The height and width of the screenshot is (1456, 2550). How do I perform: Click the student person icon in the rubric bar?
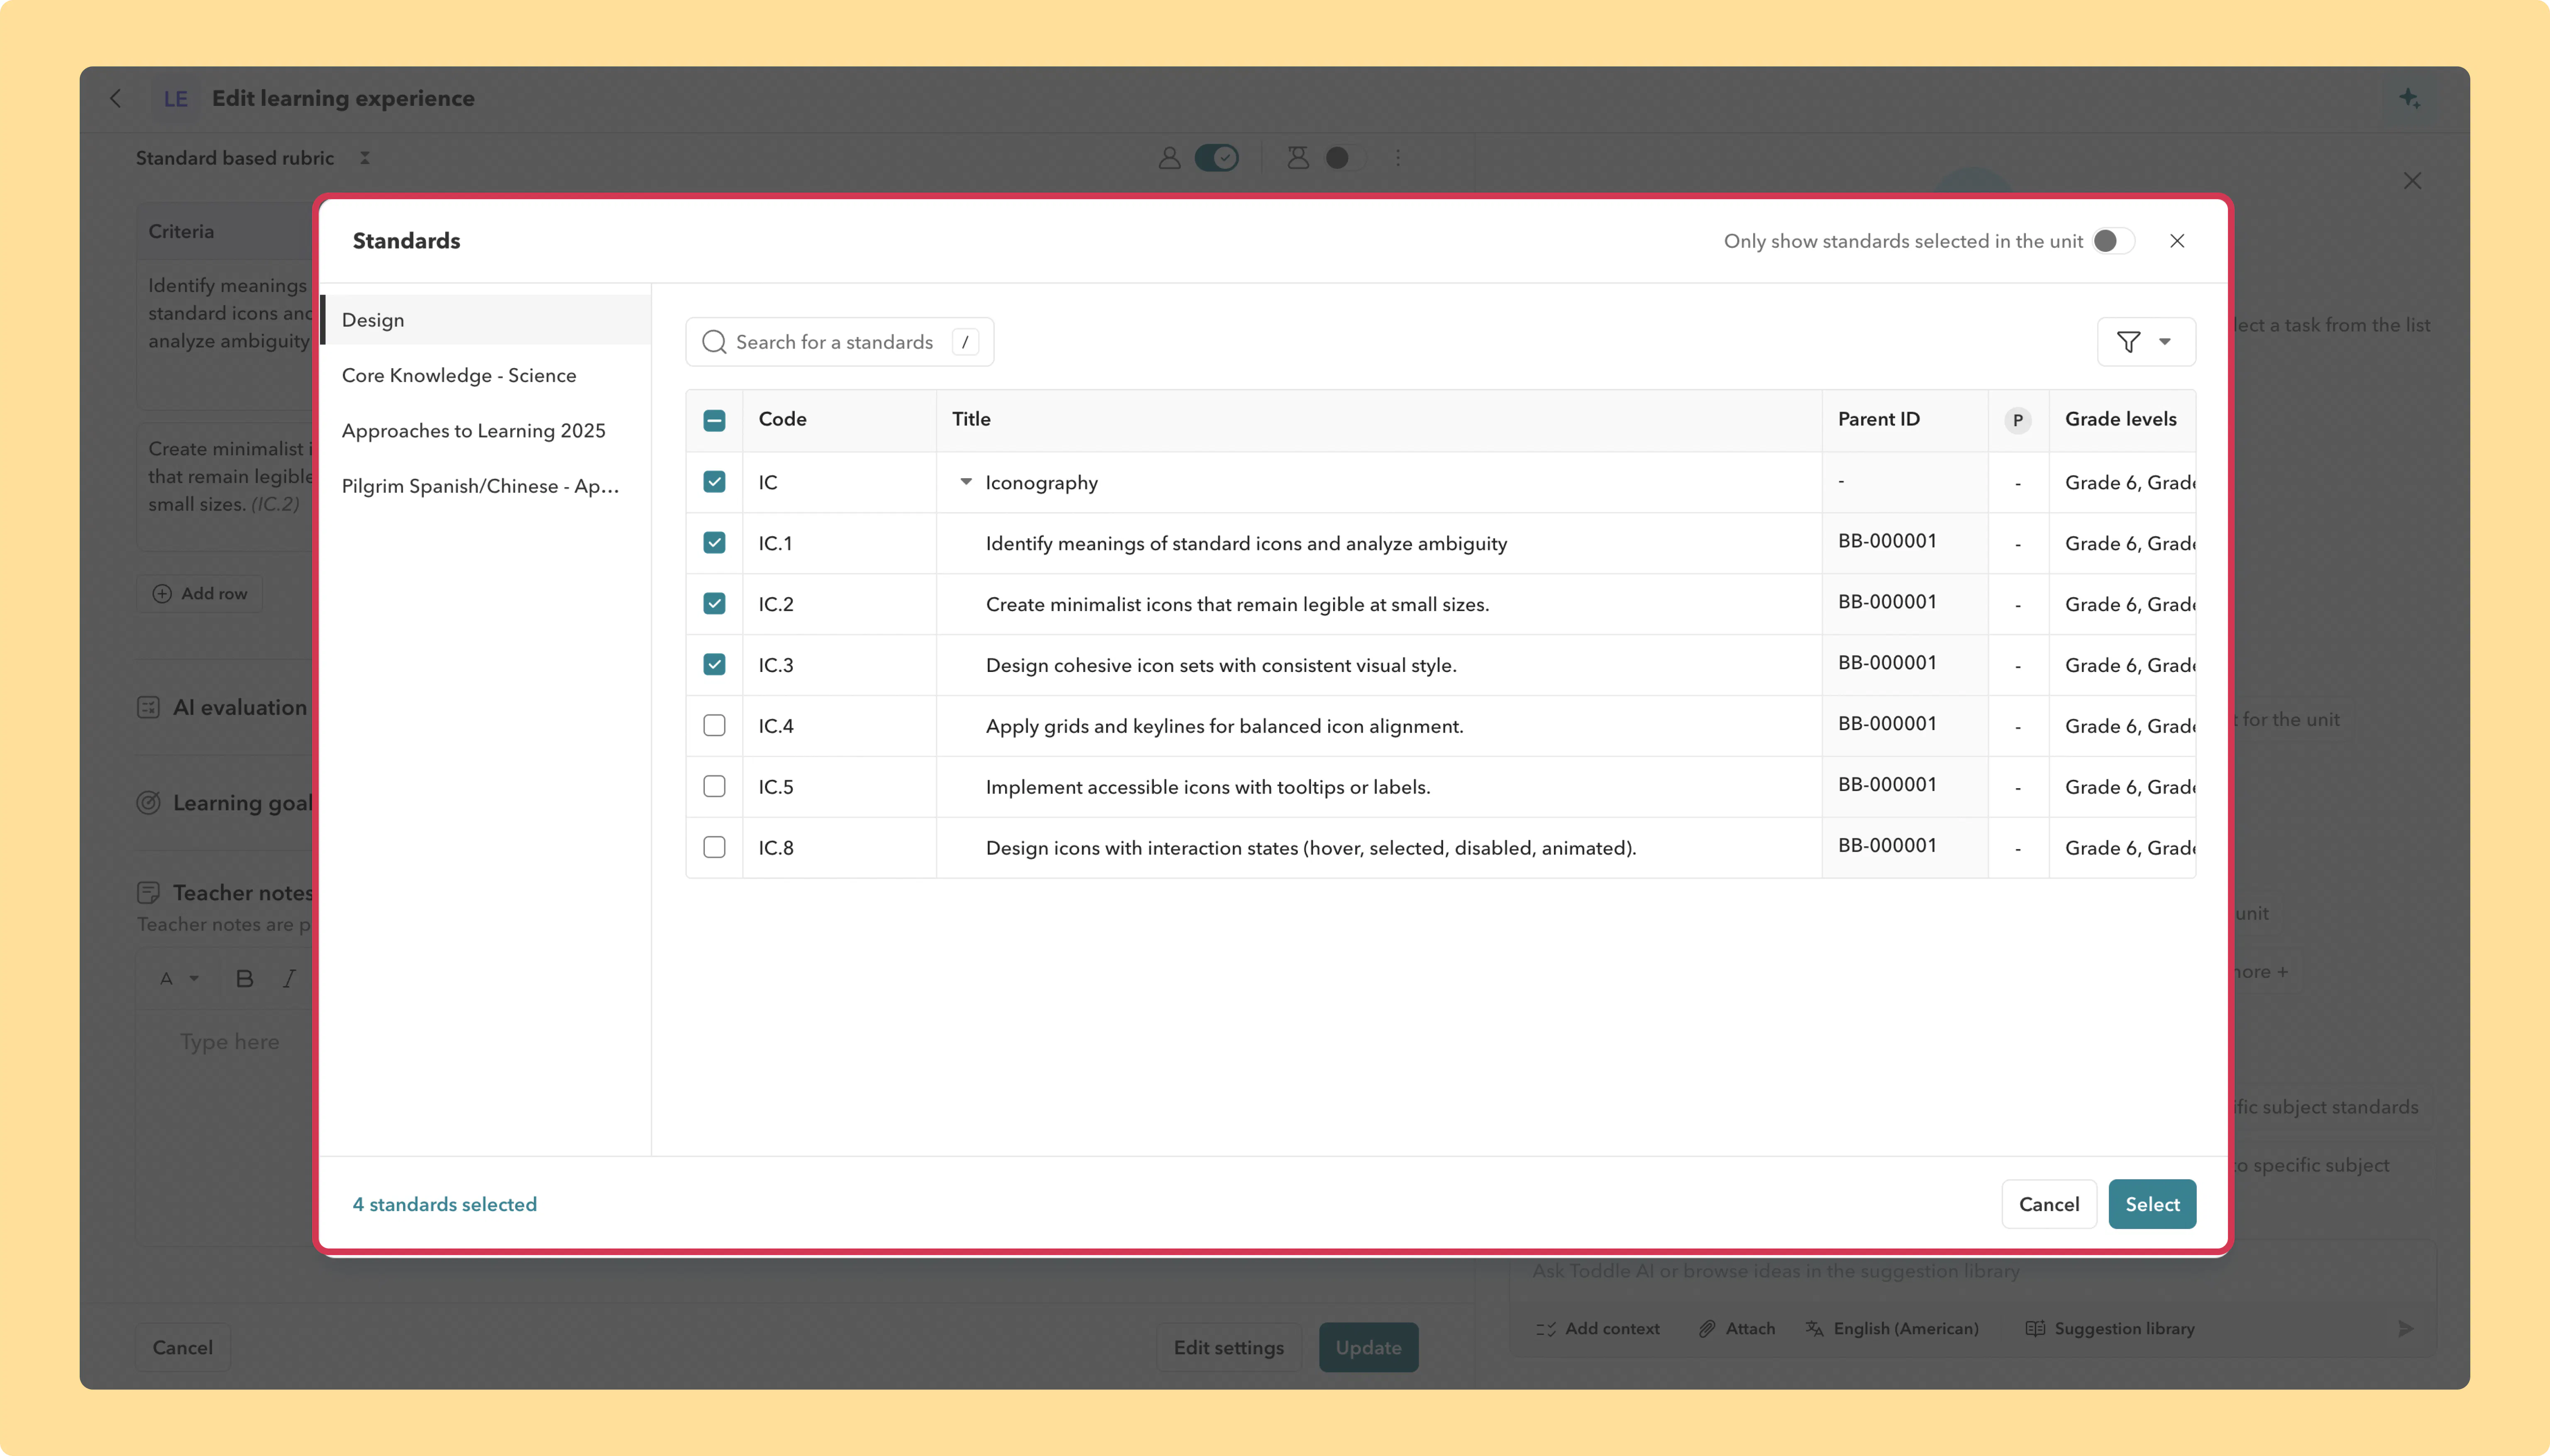1169,158
